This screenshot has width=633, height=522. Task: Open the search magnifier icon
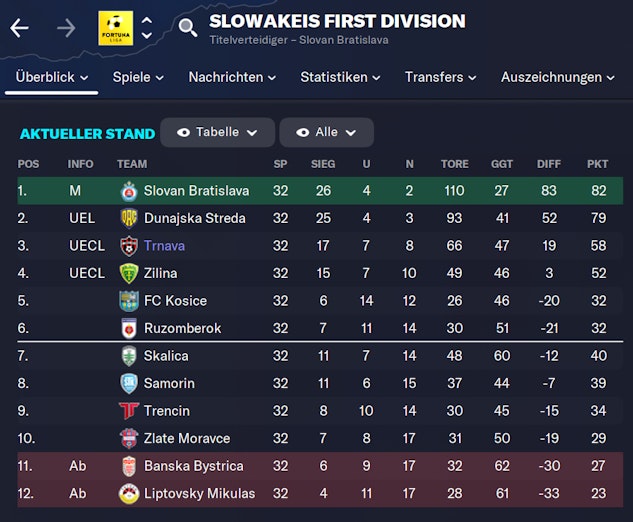click(188, 28)
